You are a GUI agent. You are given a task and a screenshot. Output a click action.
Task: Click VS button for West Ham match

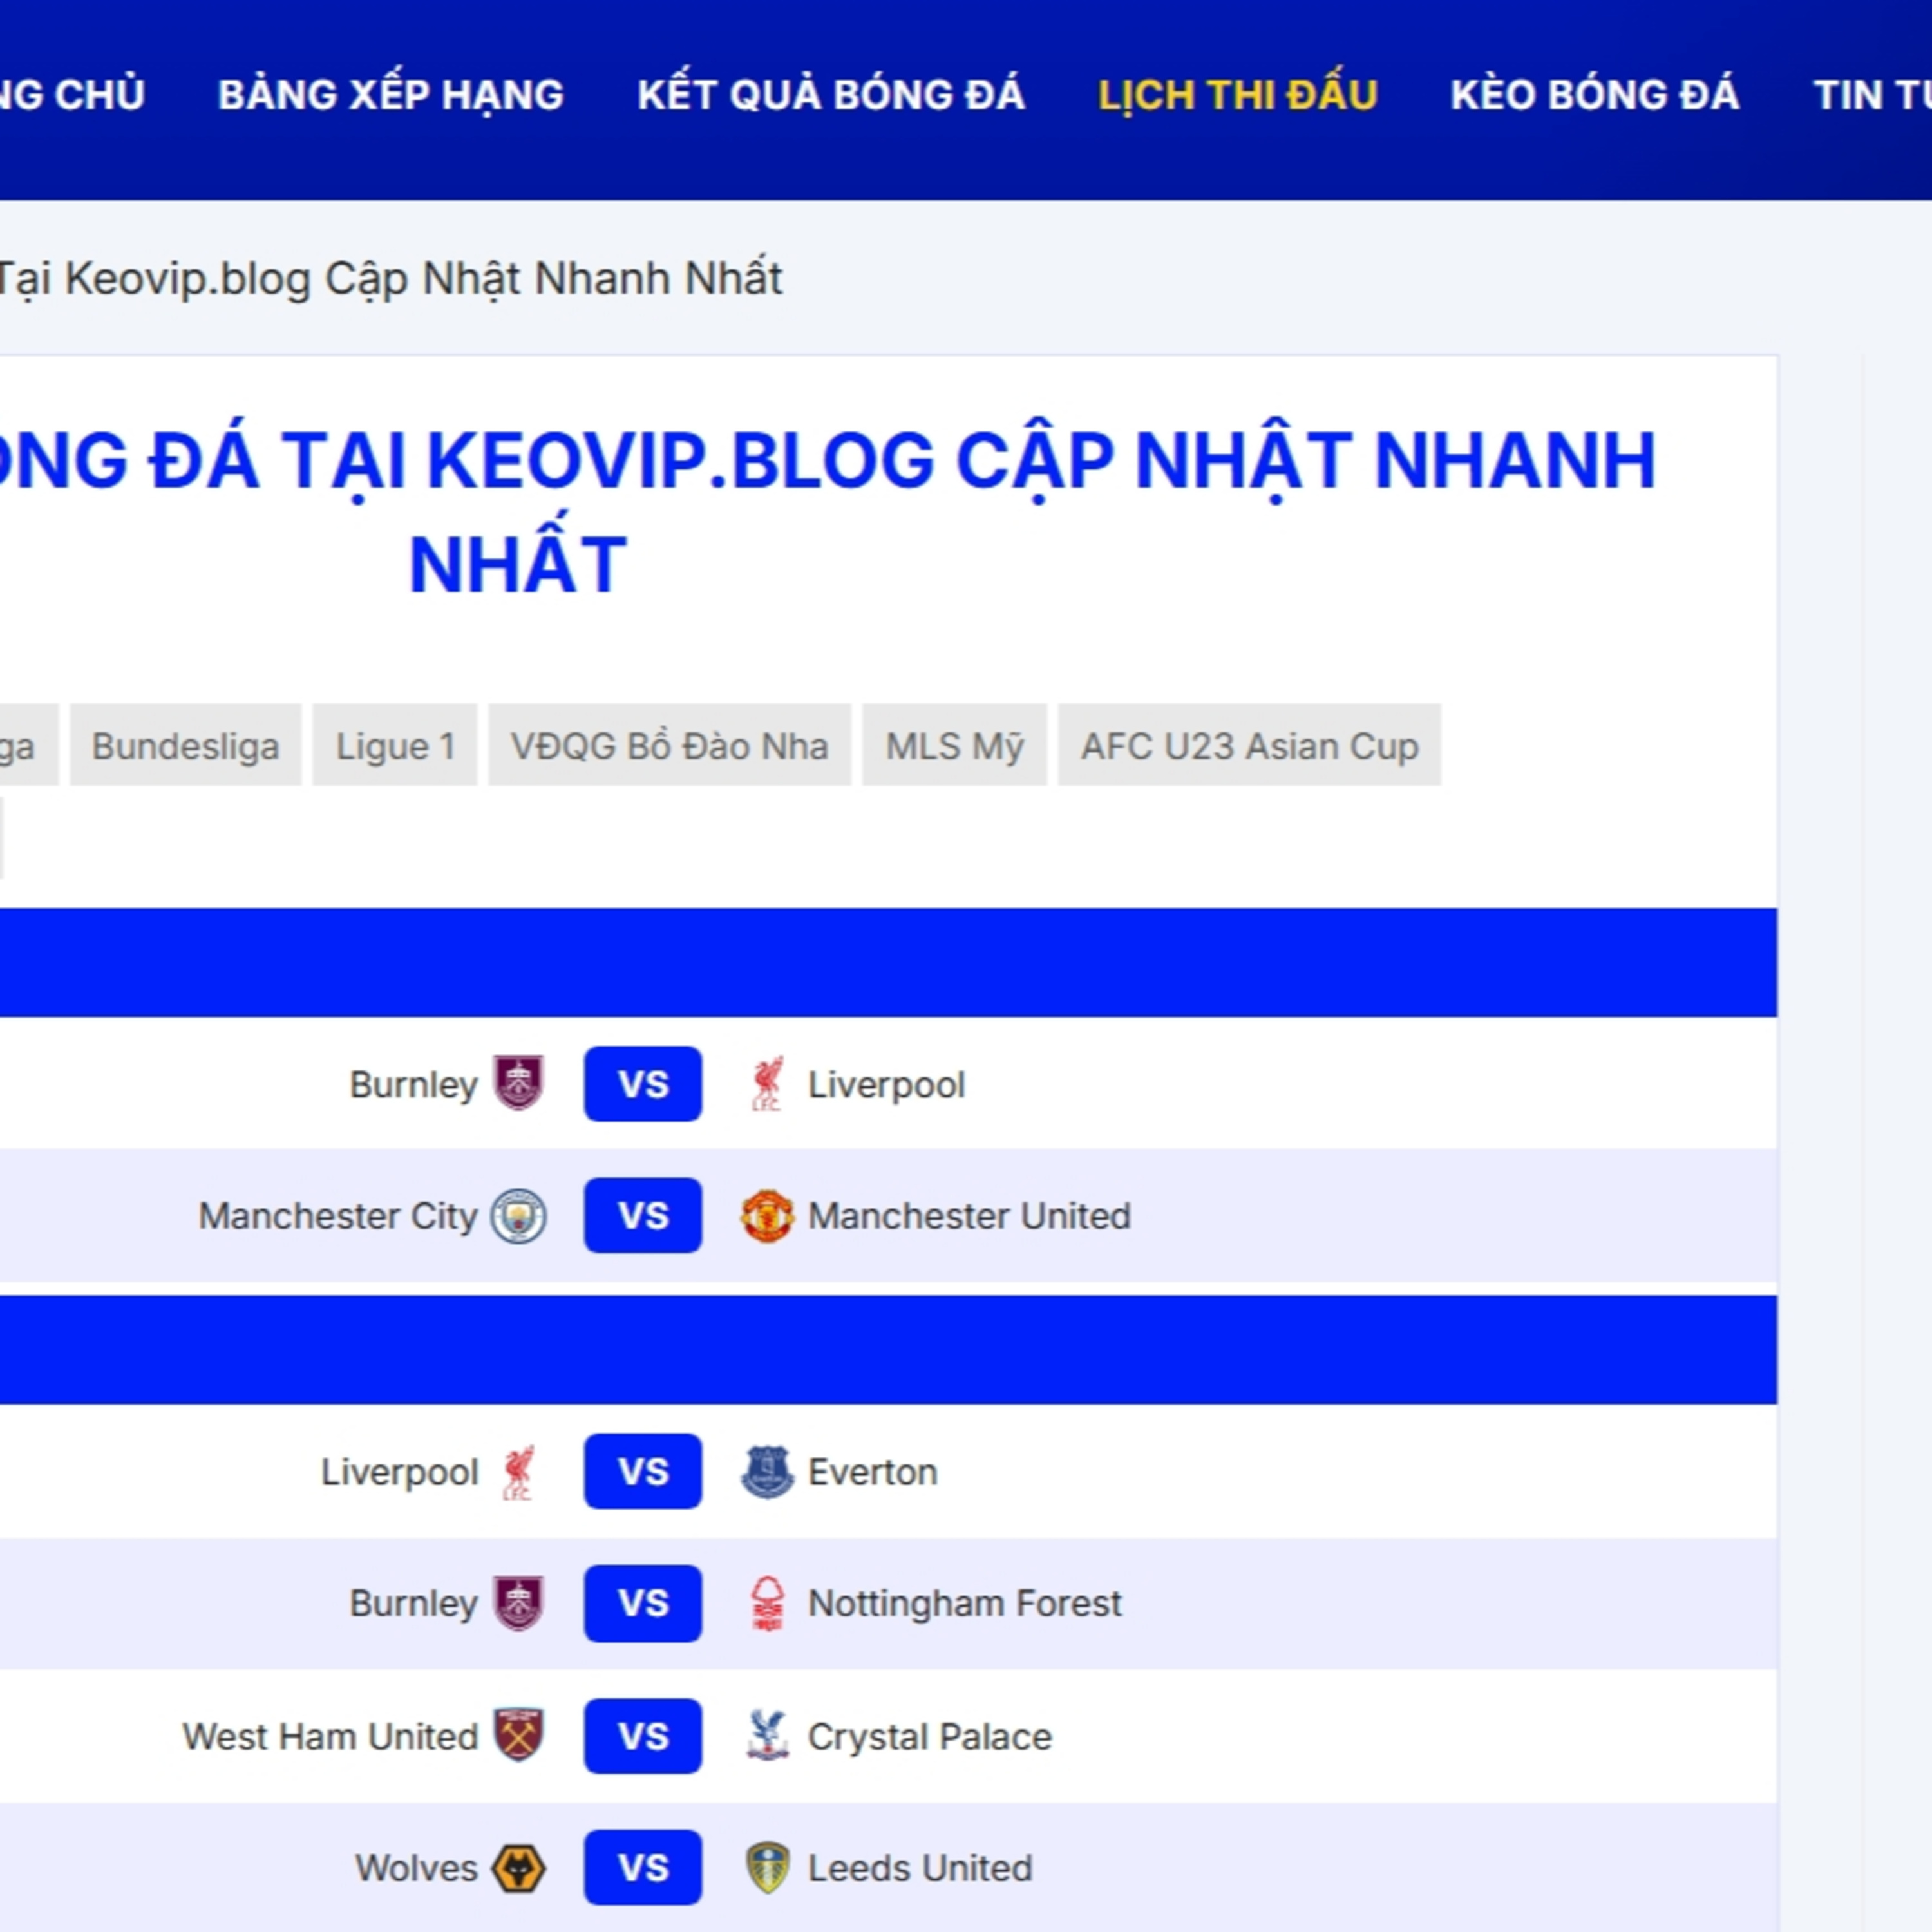point(643,1735)
